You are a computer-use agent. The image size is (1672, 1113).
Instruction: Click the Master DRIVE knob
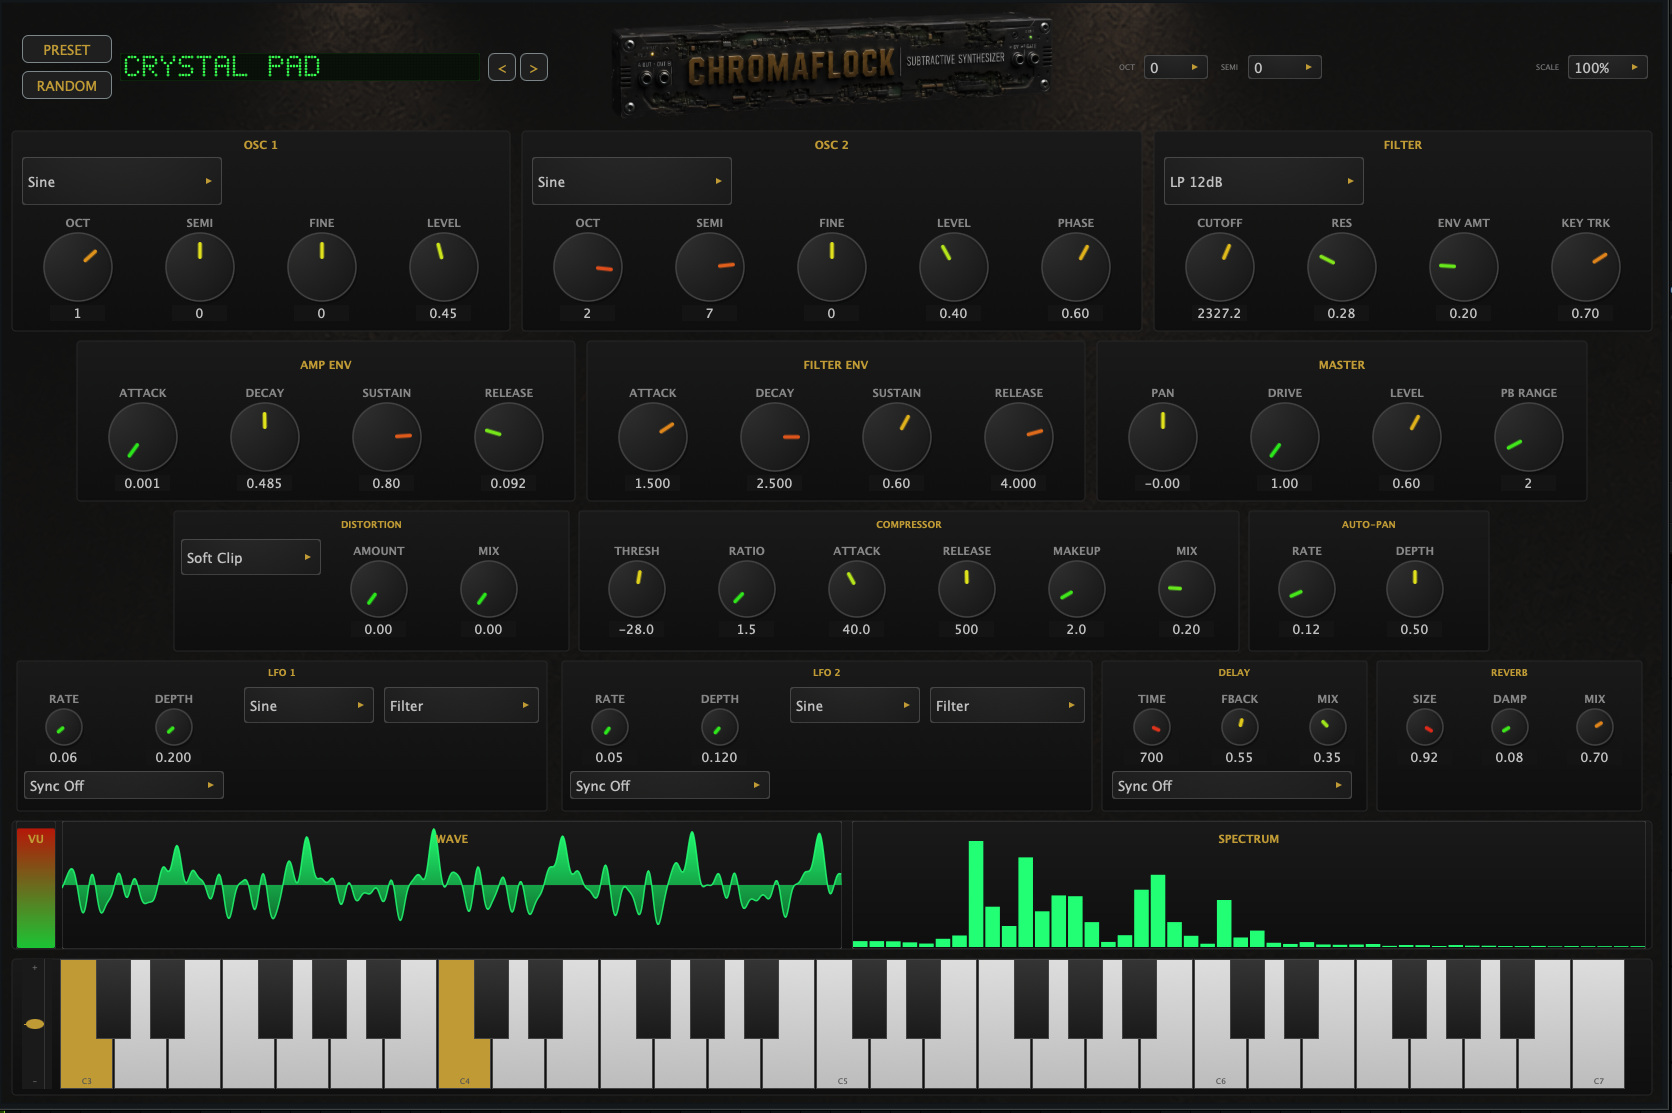coord(1284,437)
